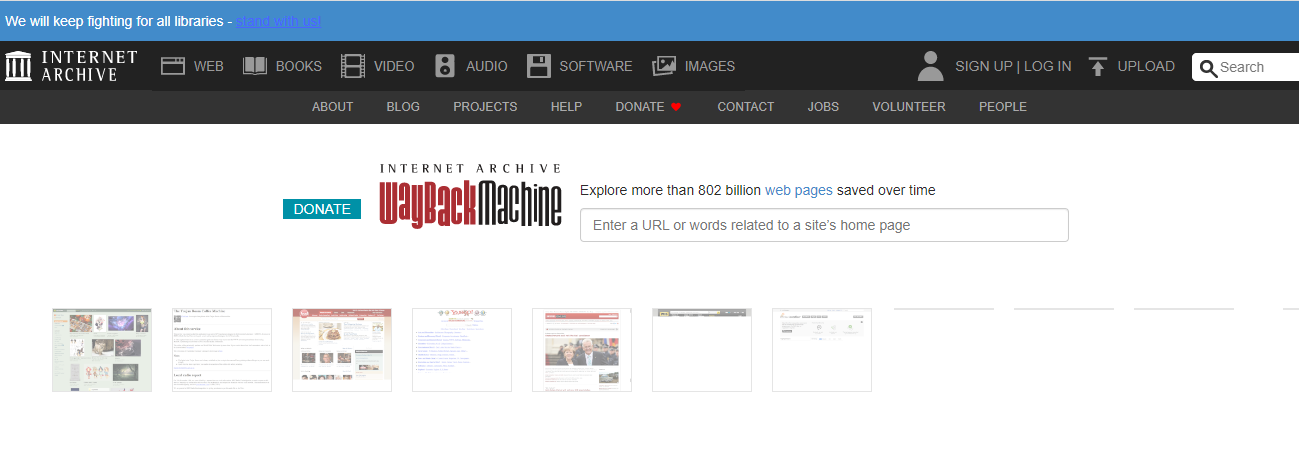Screen dimensions: 1299x470
Task: Click the search magnifier icon
Action: pos(1208,68)
